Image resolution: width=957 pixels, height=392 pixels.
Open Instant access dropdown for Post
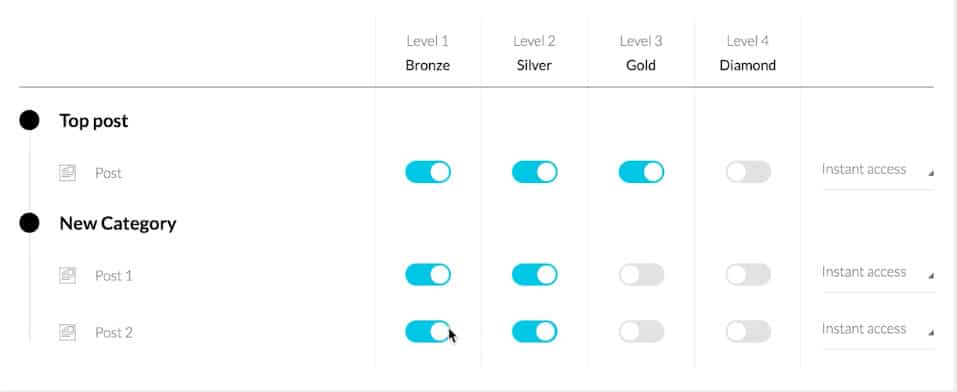(878, 170)
